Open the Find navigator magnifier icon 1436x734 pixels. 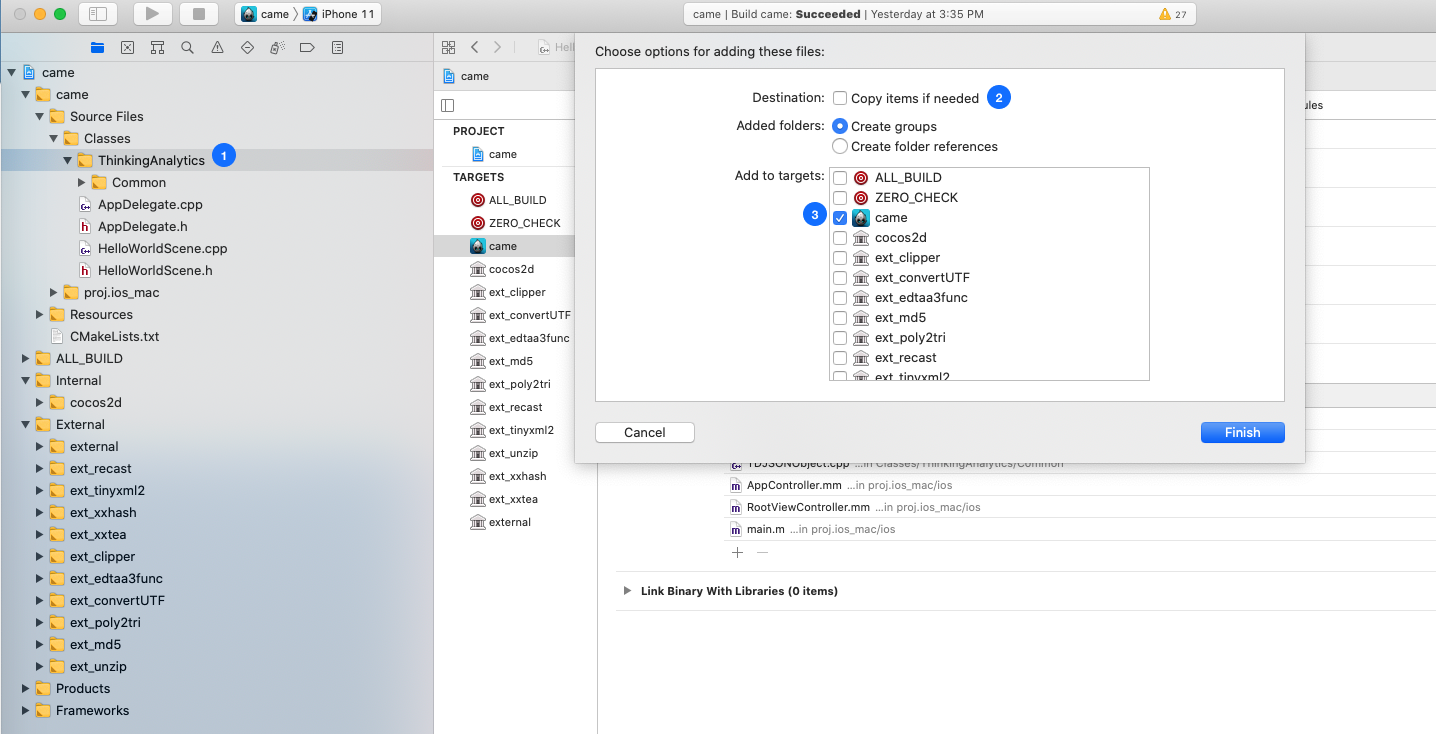tap(187, 47)
